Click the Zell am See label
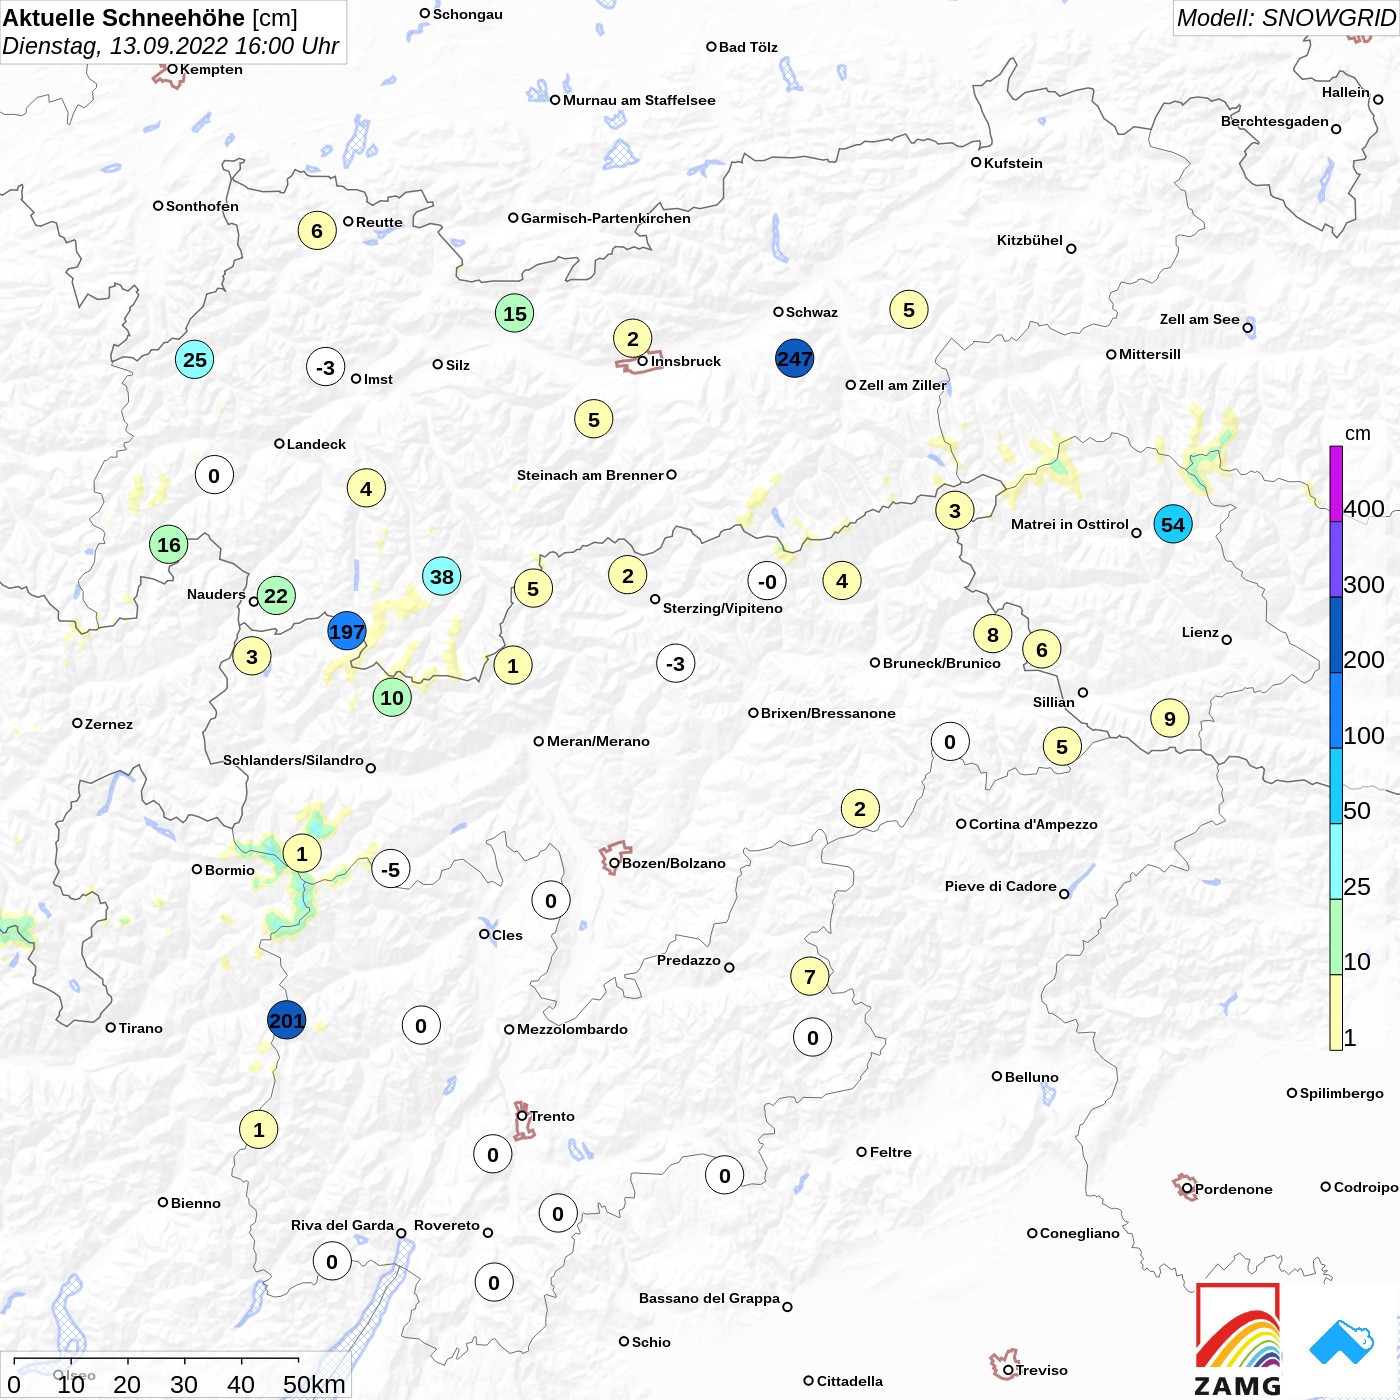The image size is (1400, 1400). tap(1200, 319)
